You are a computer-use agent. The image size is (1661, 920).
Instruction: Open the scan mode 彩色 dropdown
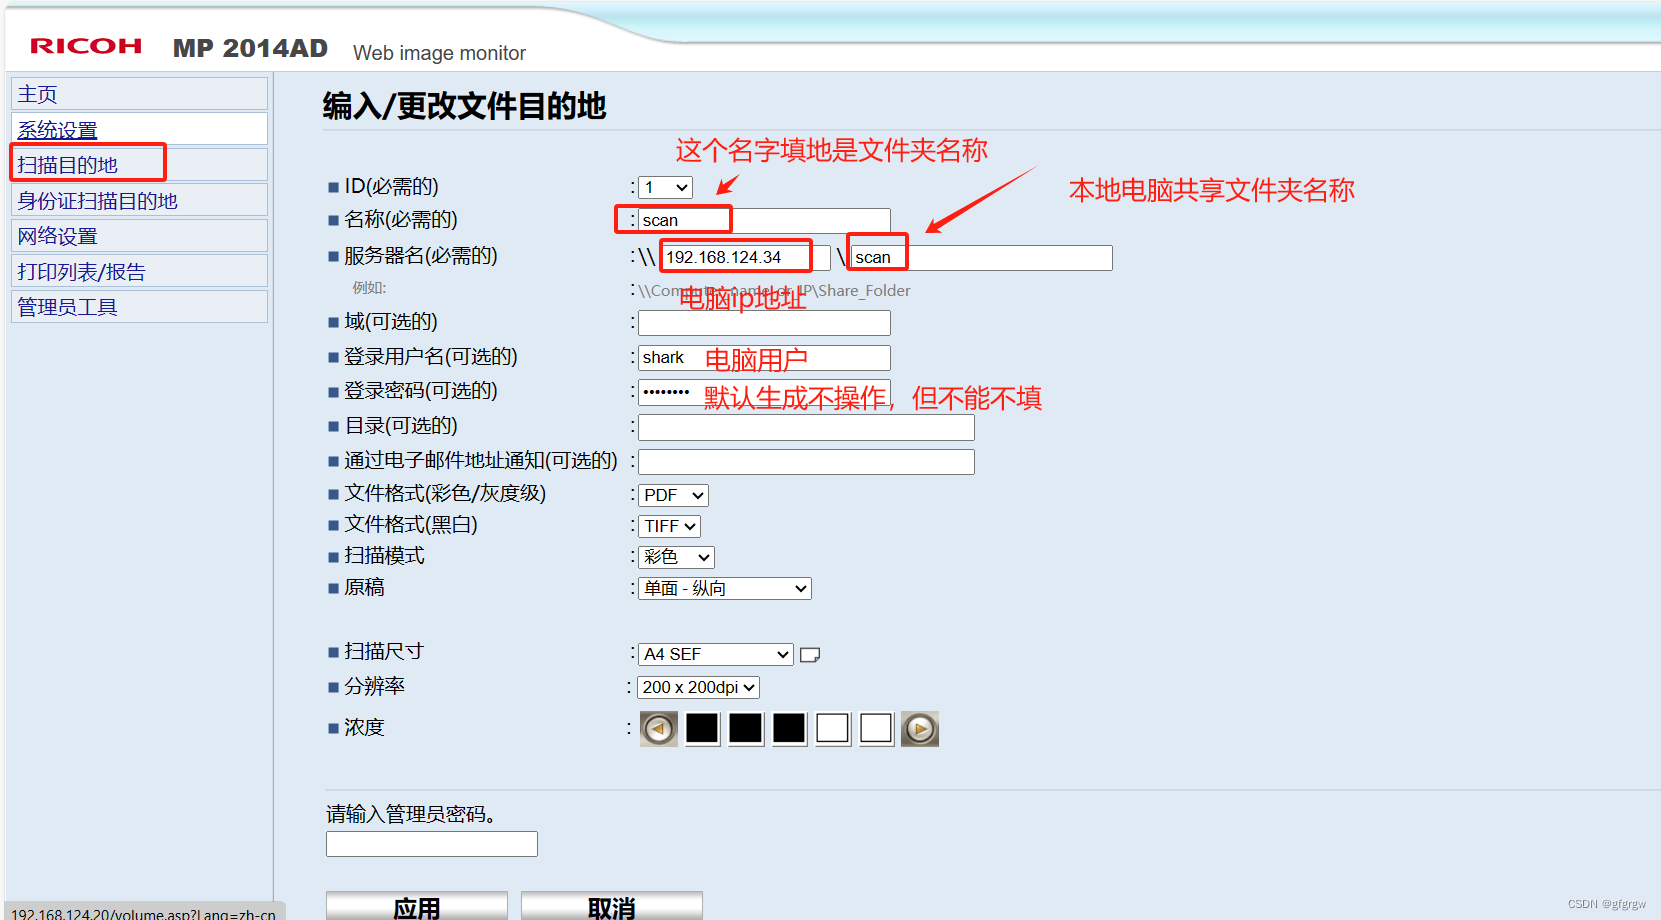(677, 557)
